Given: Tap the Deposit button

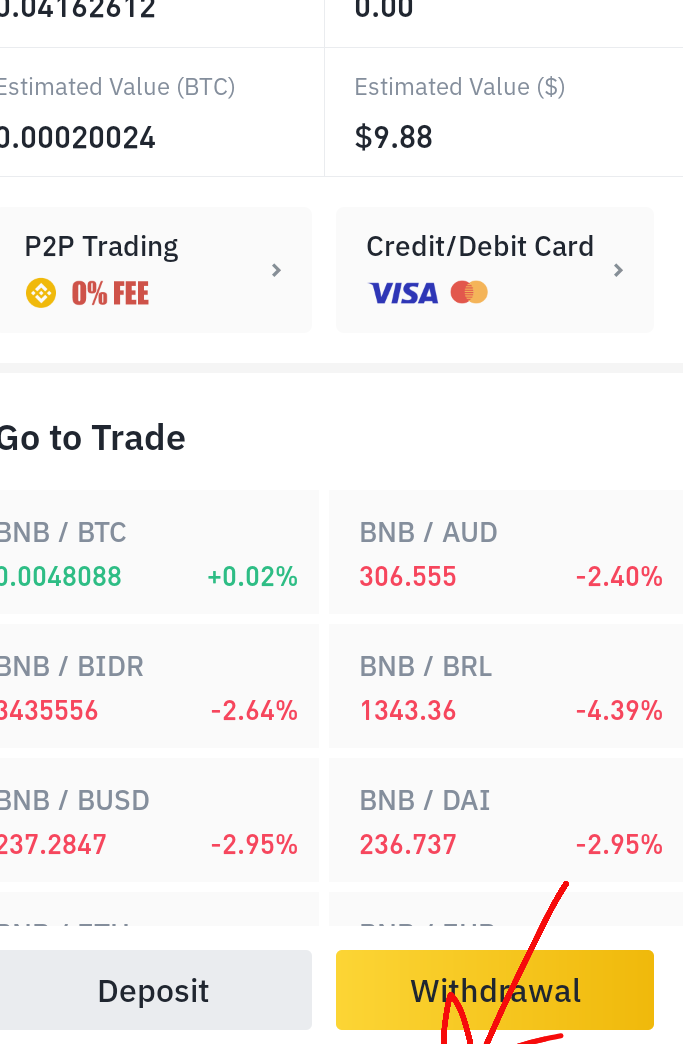Looking at the screenshot, I should coord(156,990).
